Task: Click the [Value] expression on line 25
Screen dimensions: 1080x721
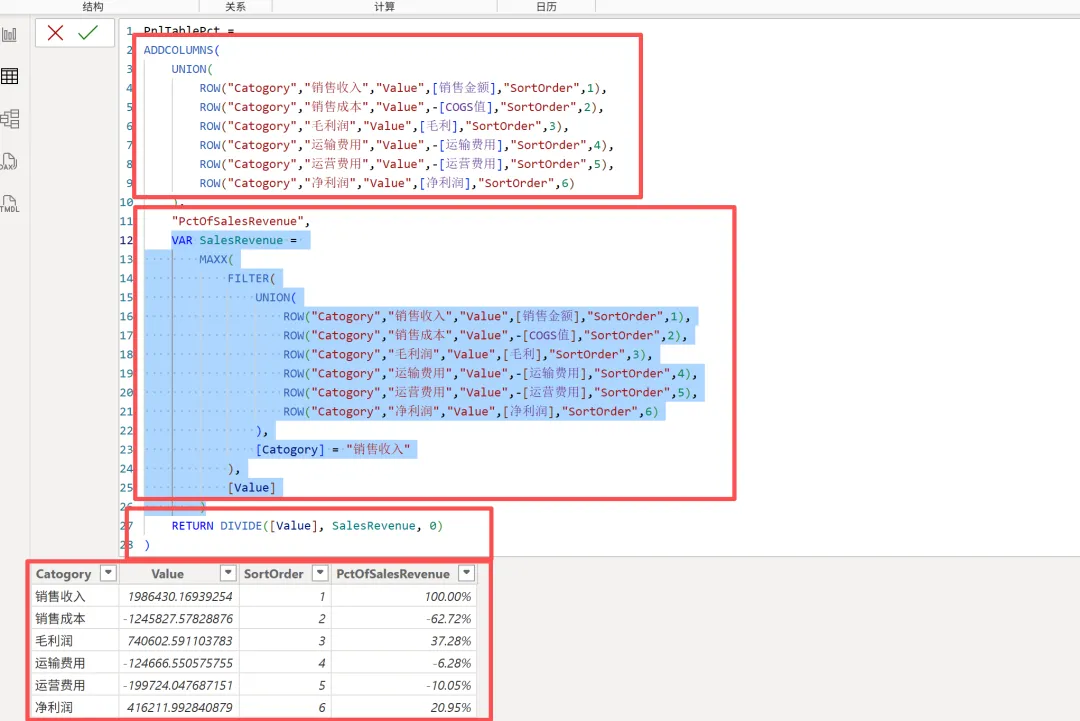Action: tap(251, 488)
